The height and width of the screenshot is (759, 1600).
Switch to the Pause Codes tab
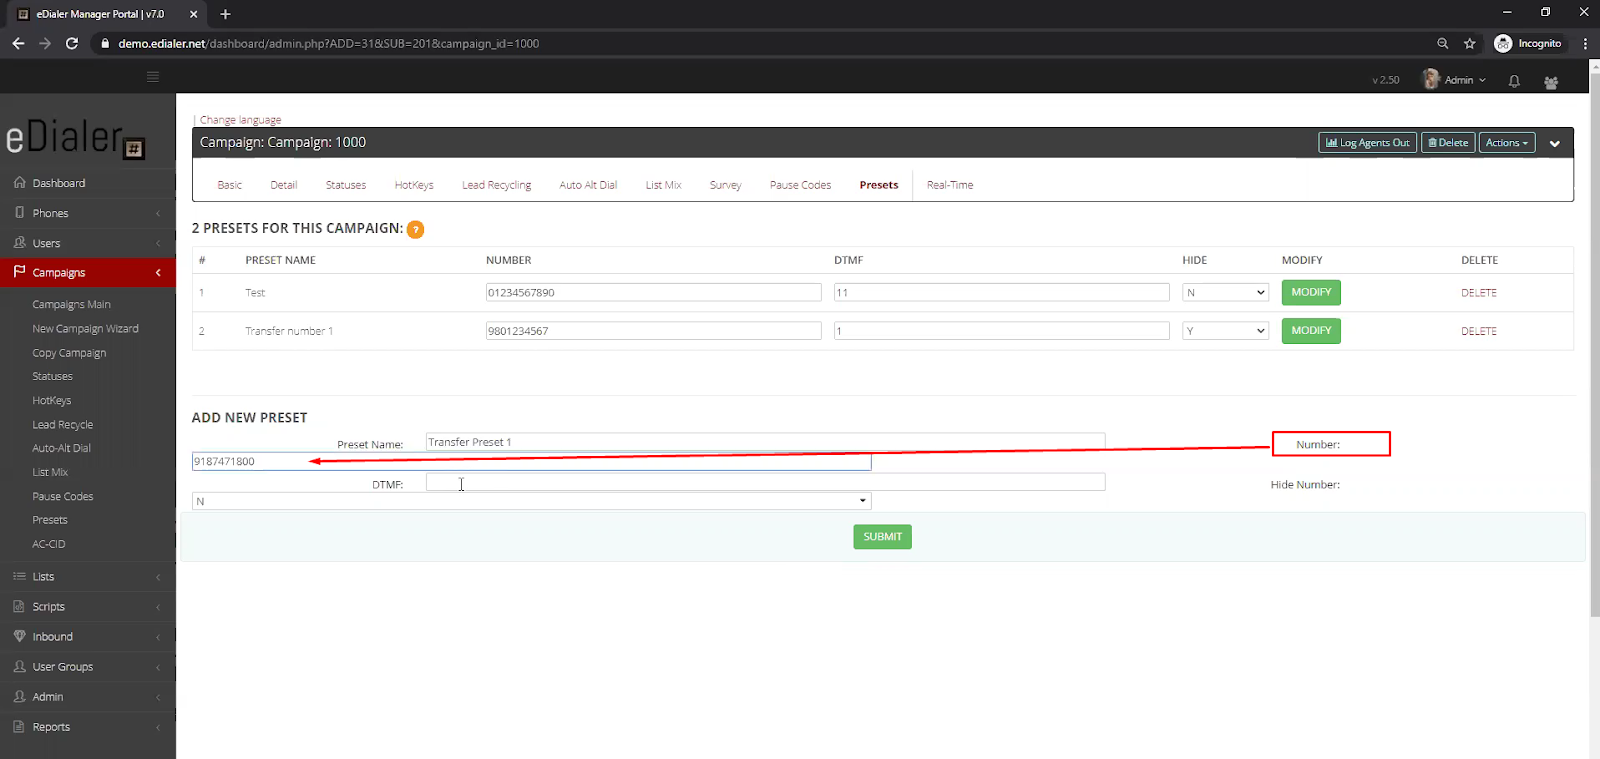pos(800,185)
